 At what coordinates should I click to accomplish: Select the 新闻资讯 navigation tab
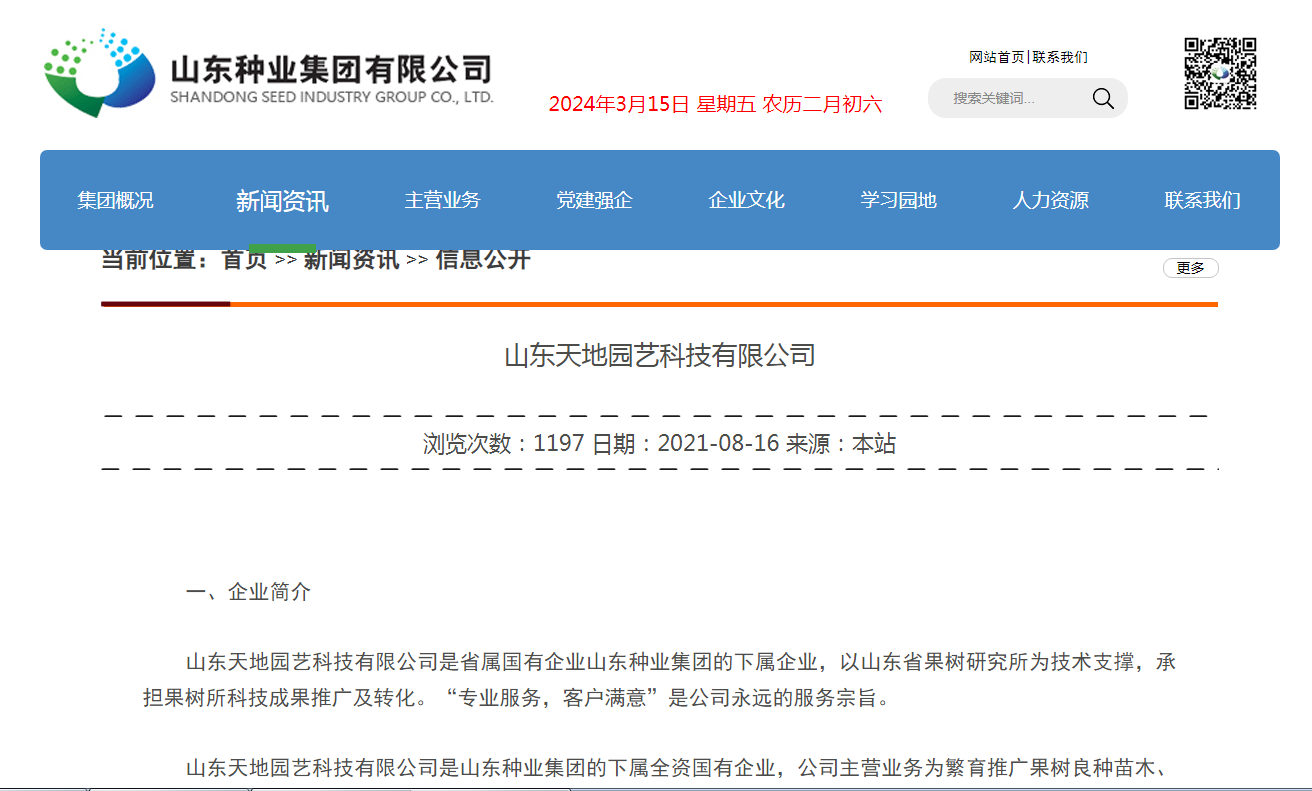tap(282, 201)
